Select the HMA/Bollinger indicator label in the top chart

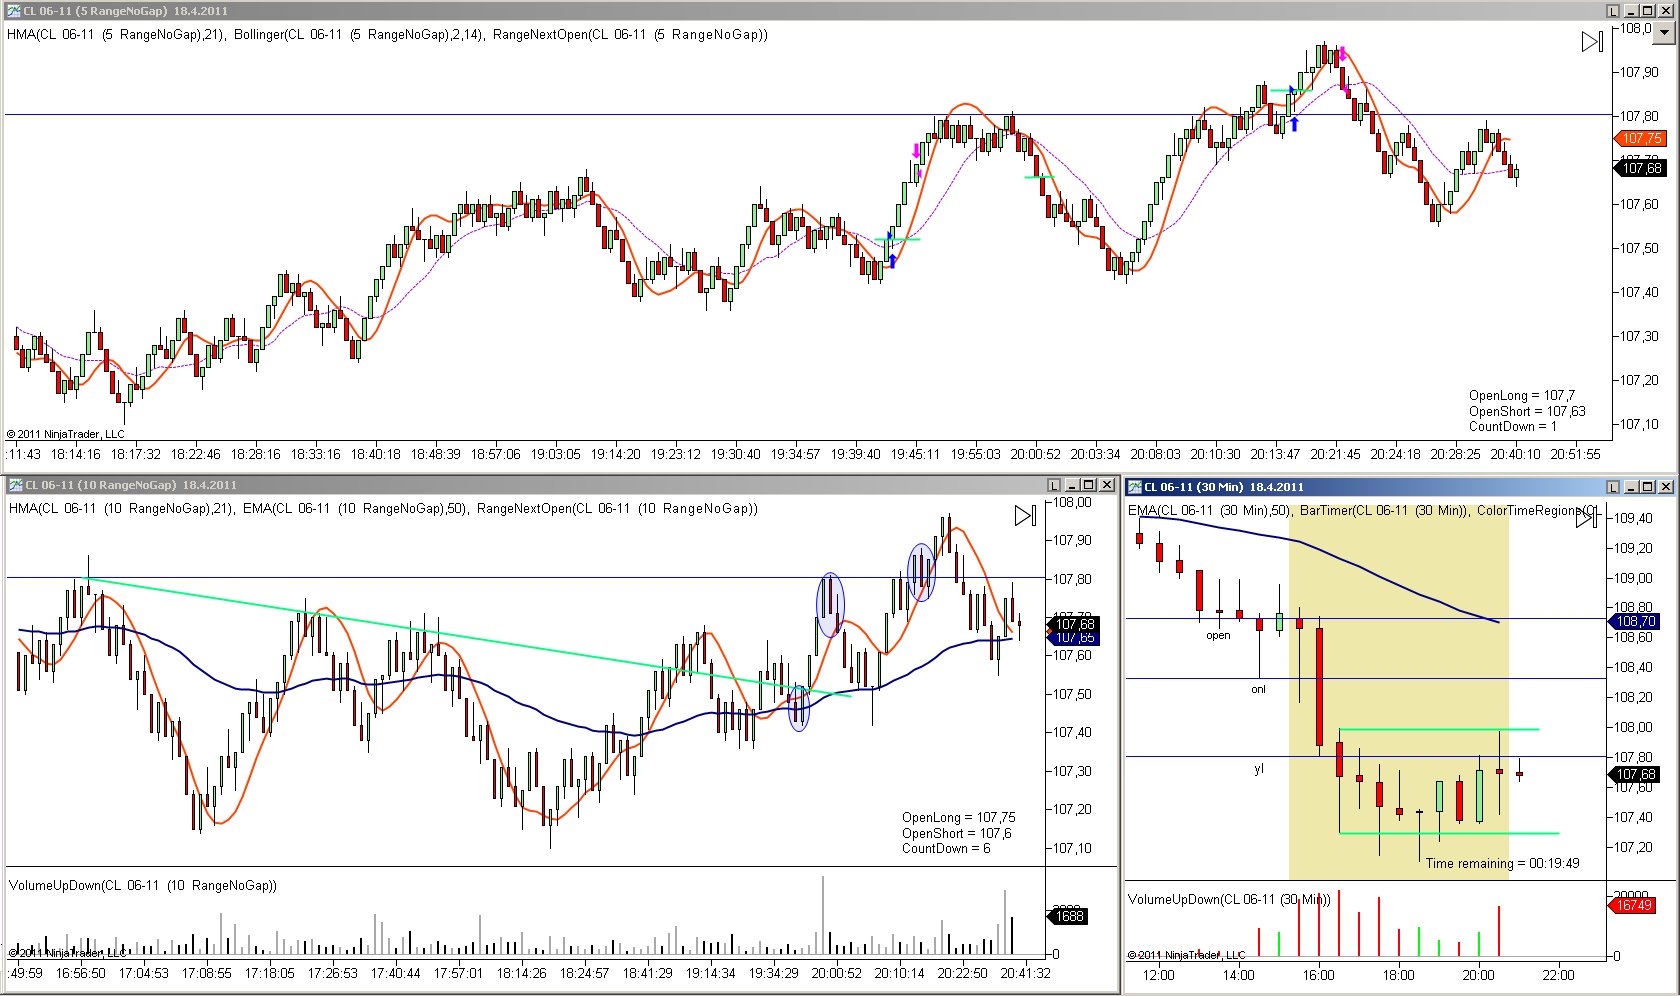pyautogui.click(x=387, y=34)
